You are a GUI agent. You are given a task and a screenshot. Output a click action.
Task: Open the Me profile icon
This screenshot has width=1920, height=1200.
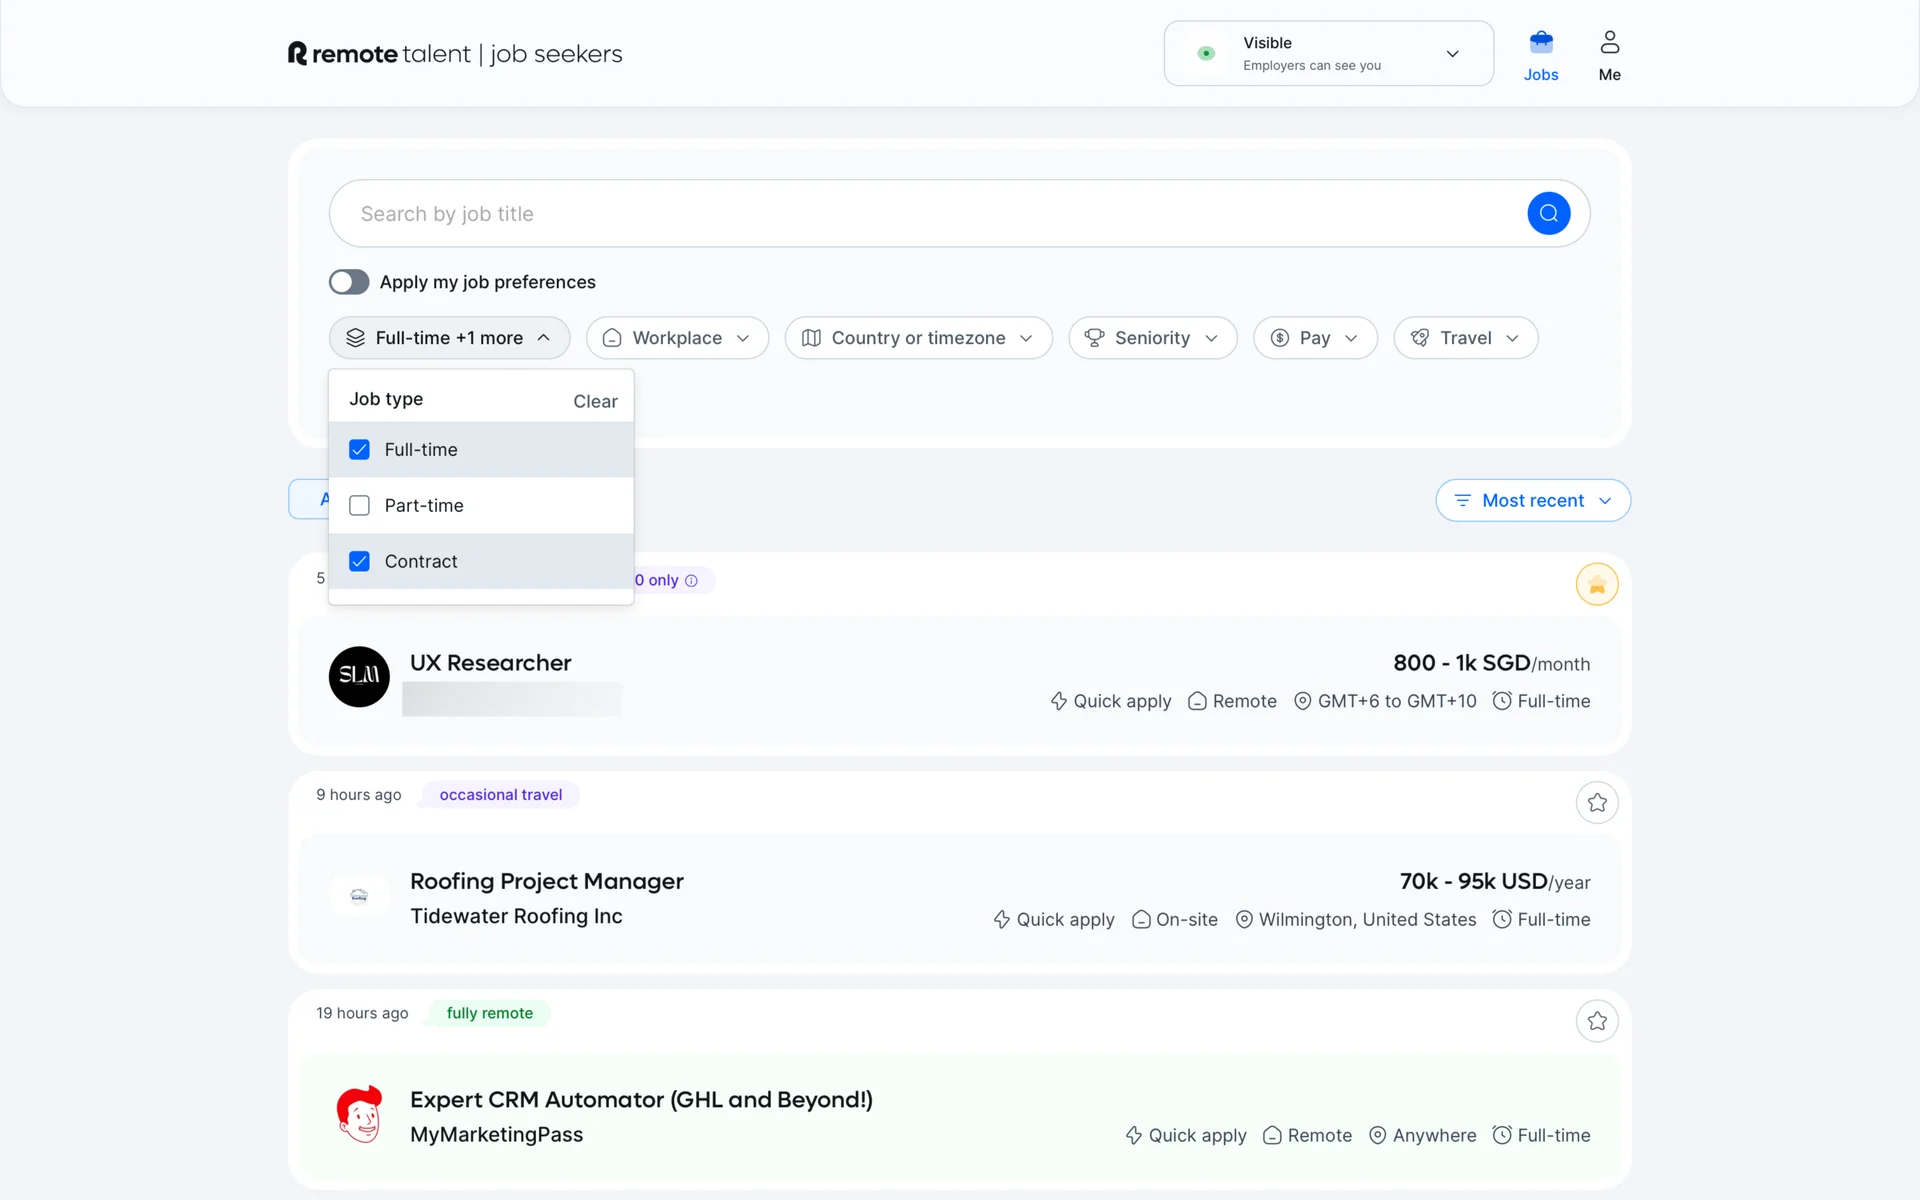pyautogui.click(x=1609, y=43)
